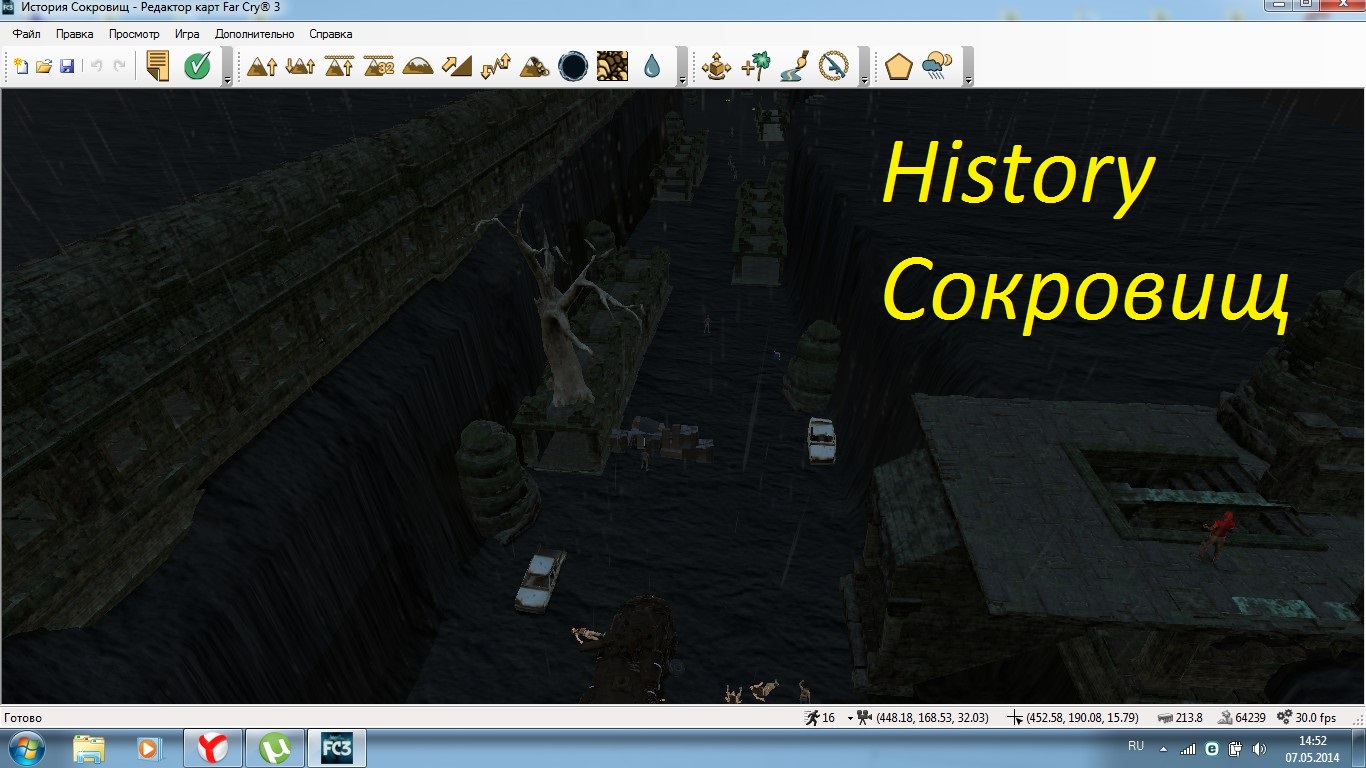Open the Справка menu

click(x=331, y=34)
